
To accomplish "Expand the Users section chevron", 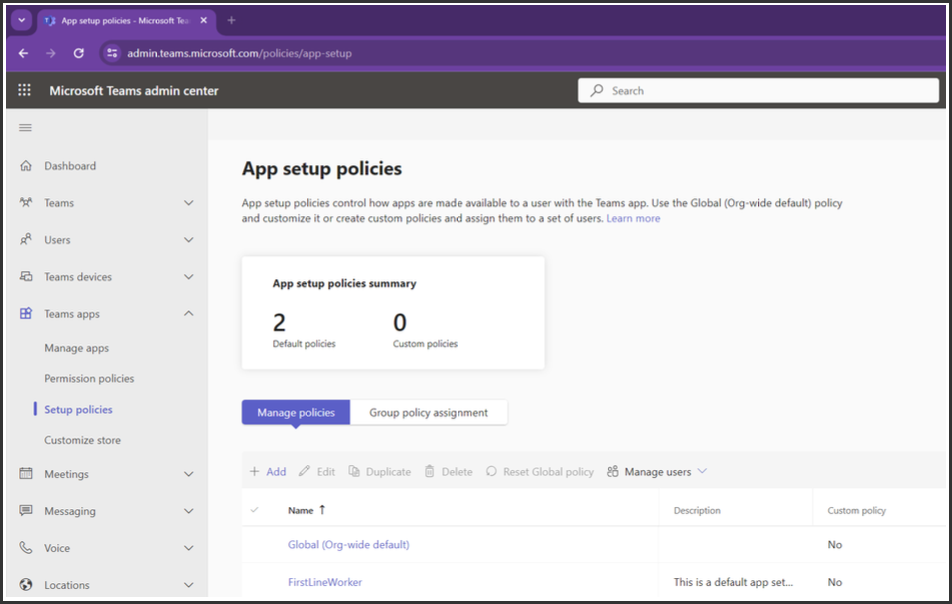I will (189, 240).
